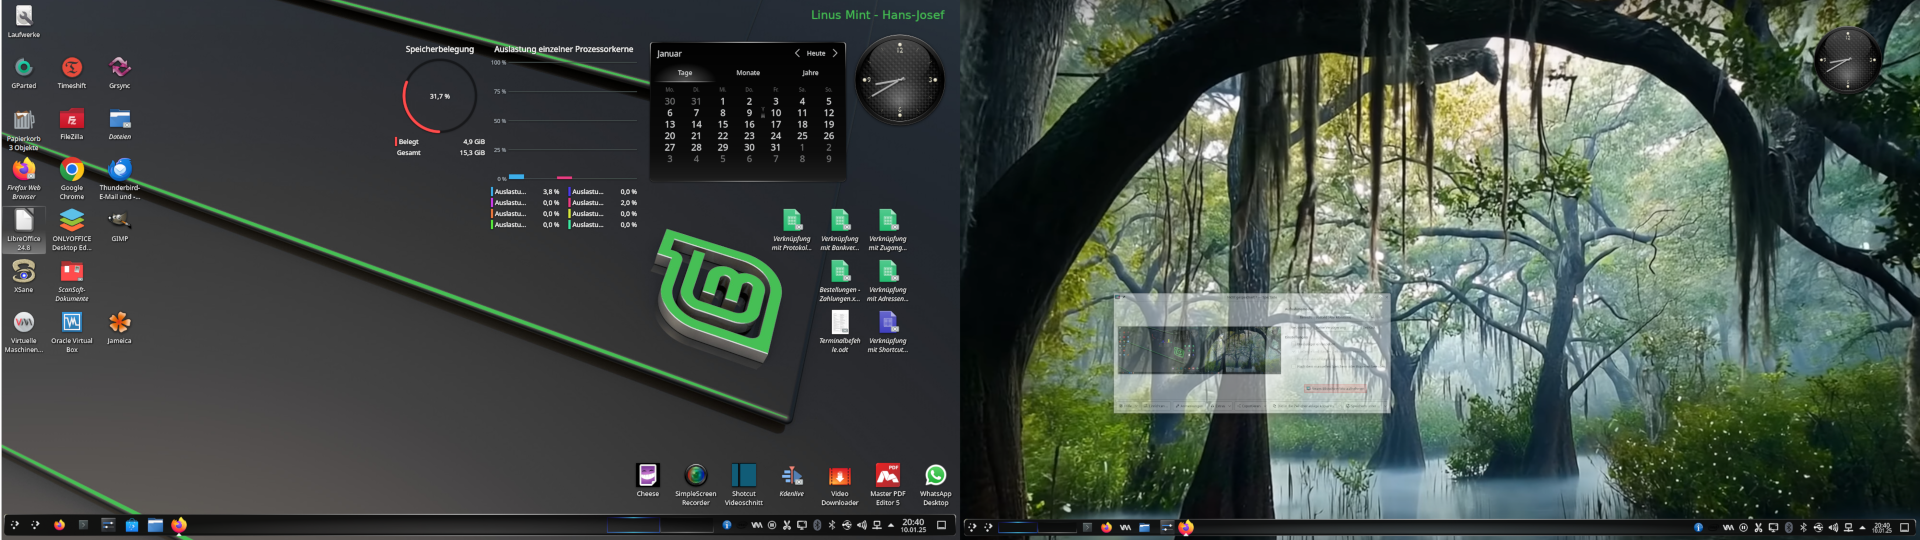Click the Heute button in calendar
1920x540 pixels.
coord(816,53)
